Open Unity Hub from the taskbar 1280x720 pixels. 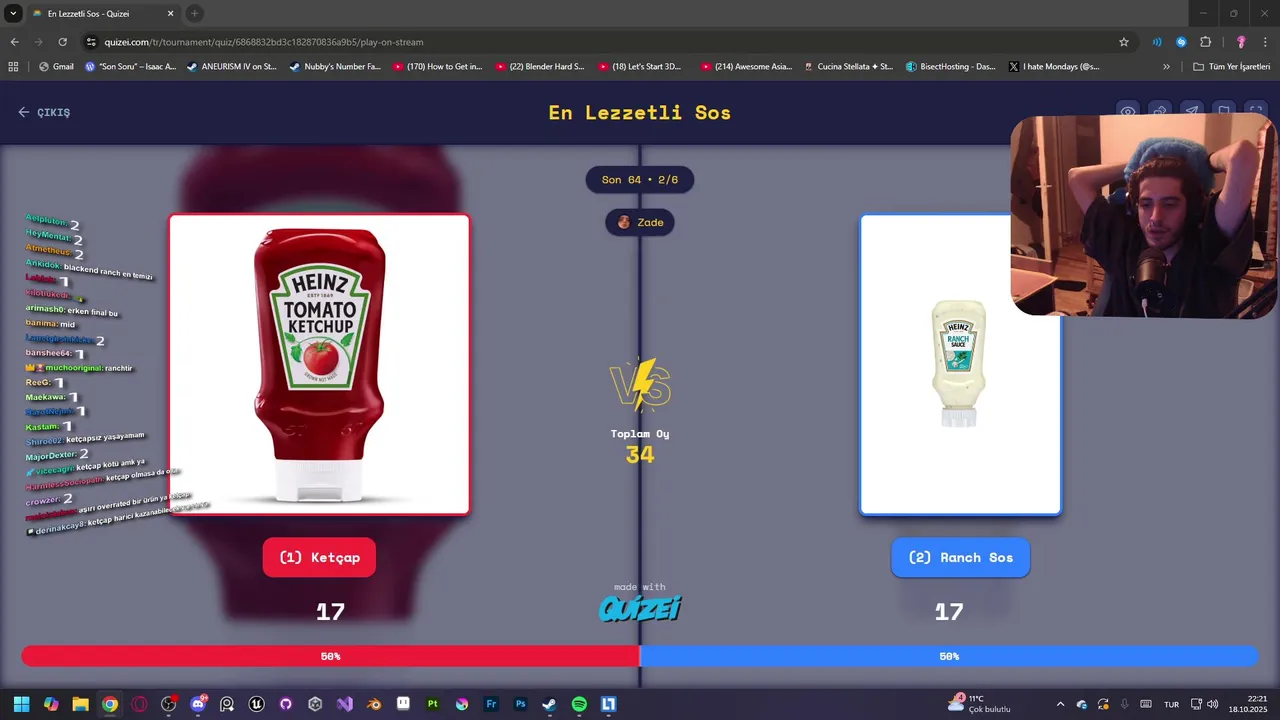pyautogui.click(x=315, y=704)
